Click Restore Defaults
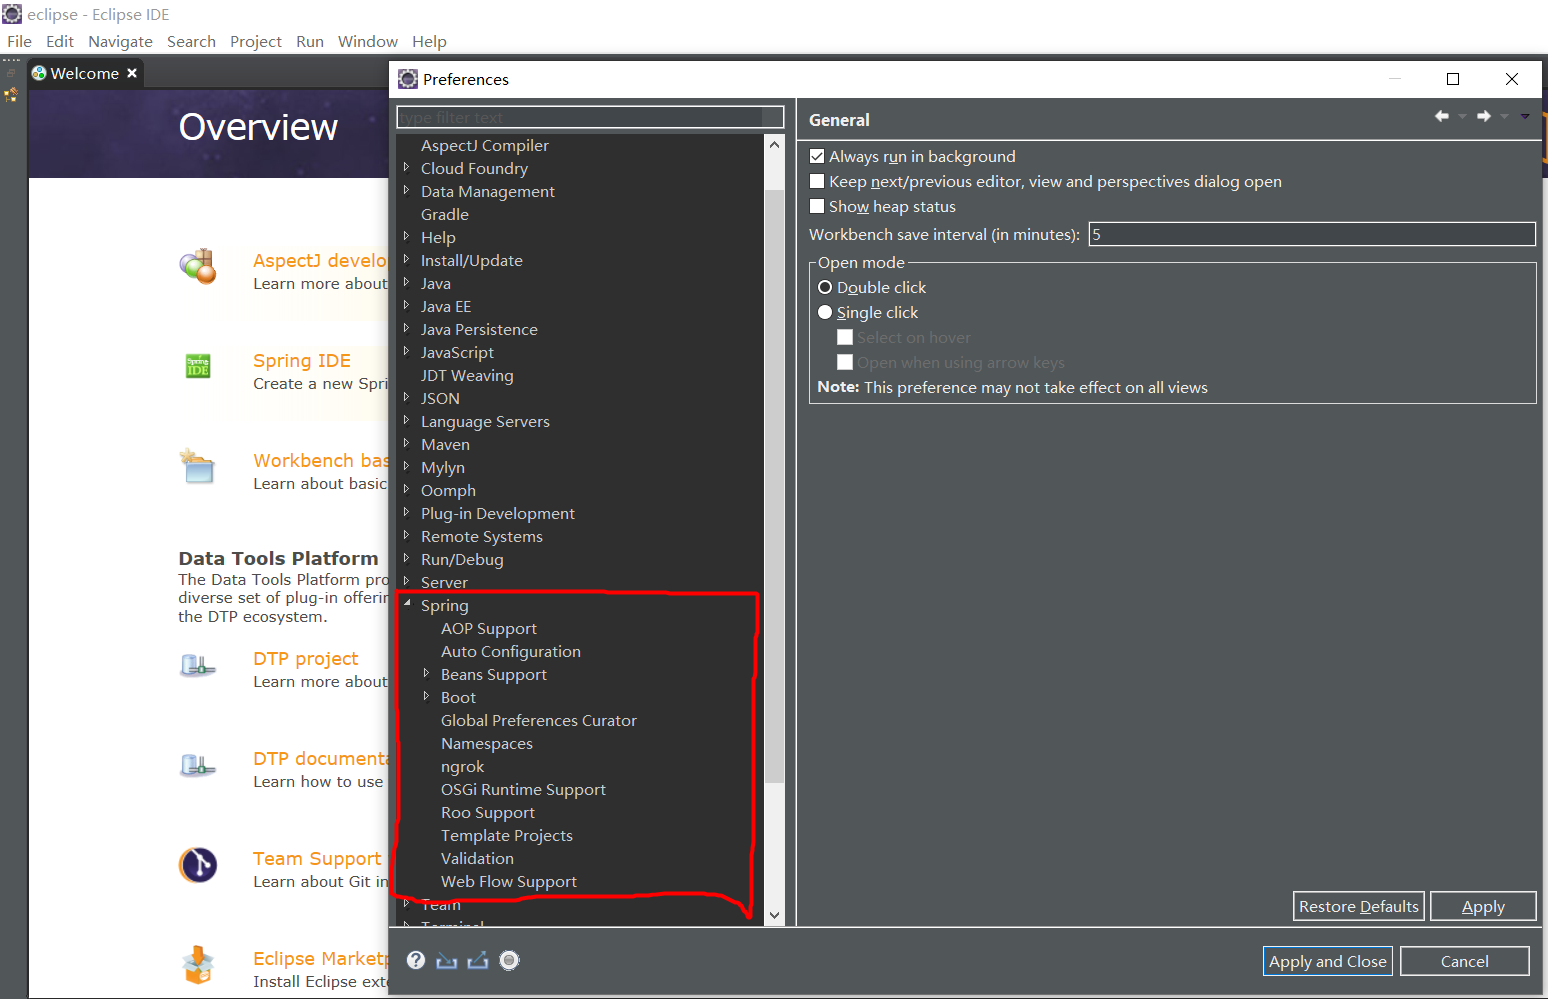The image size is (1548, 999). pyautogui.click(x=1358, y=906)
